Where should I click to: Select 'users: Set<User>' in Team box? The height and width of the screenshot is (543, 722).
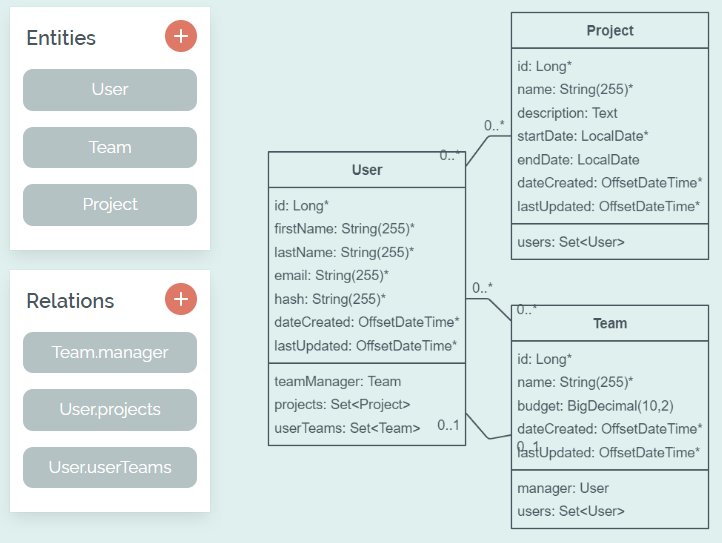[x=571, y=511]
